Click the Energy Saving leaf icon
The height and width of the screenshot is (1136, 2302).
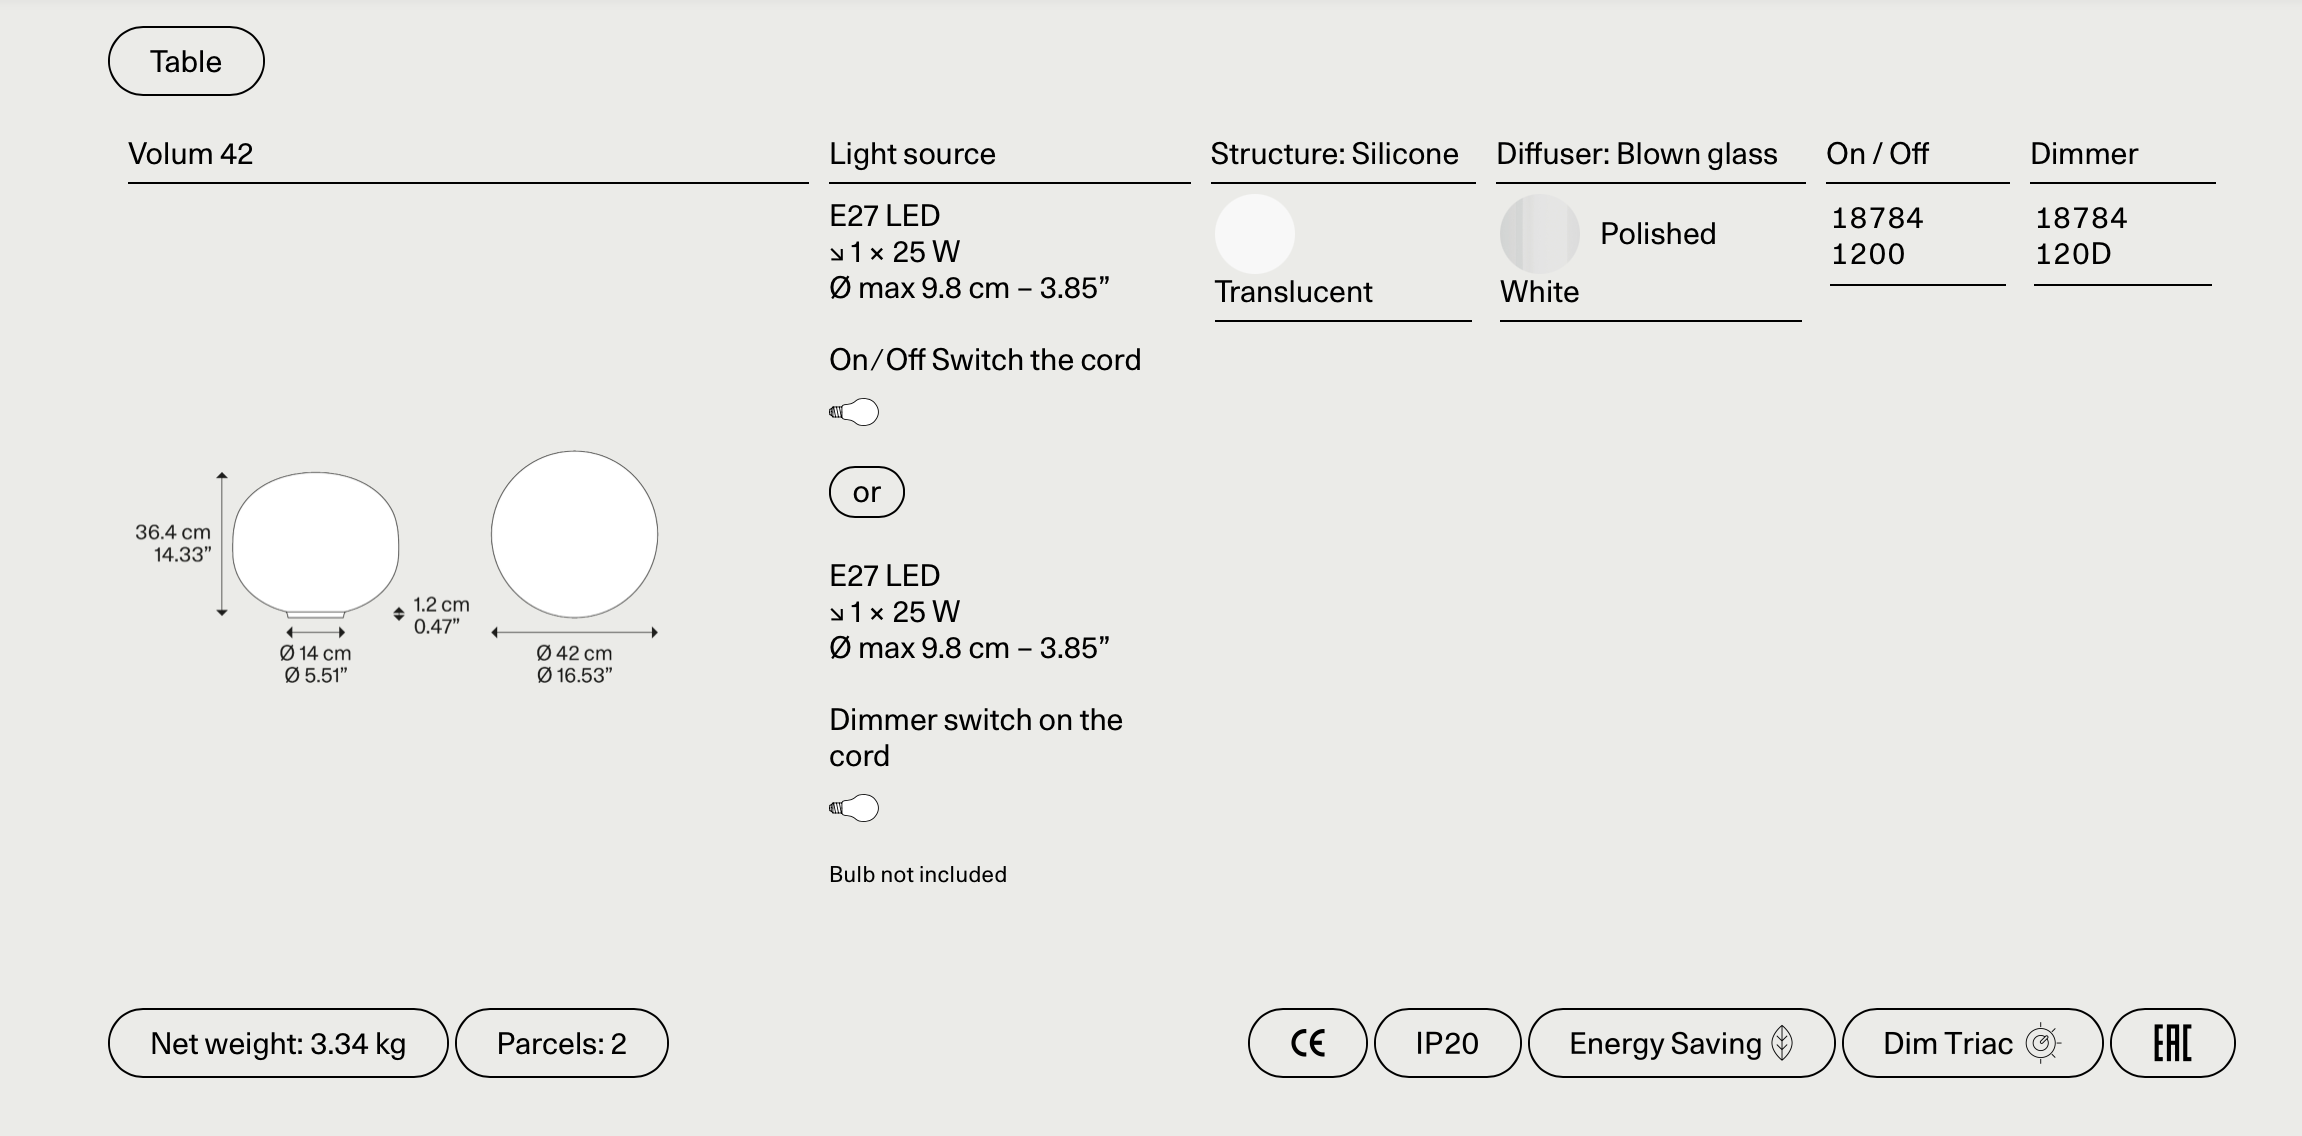tap(1782, 1043)
